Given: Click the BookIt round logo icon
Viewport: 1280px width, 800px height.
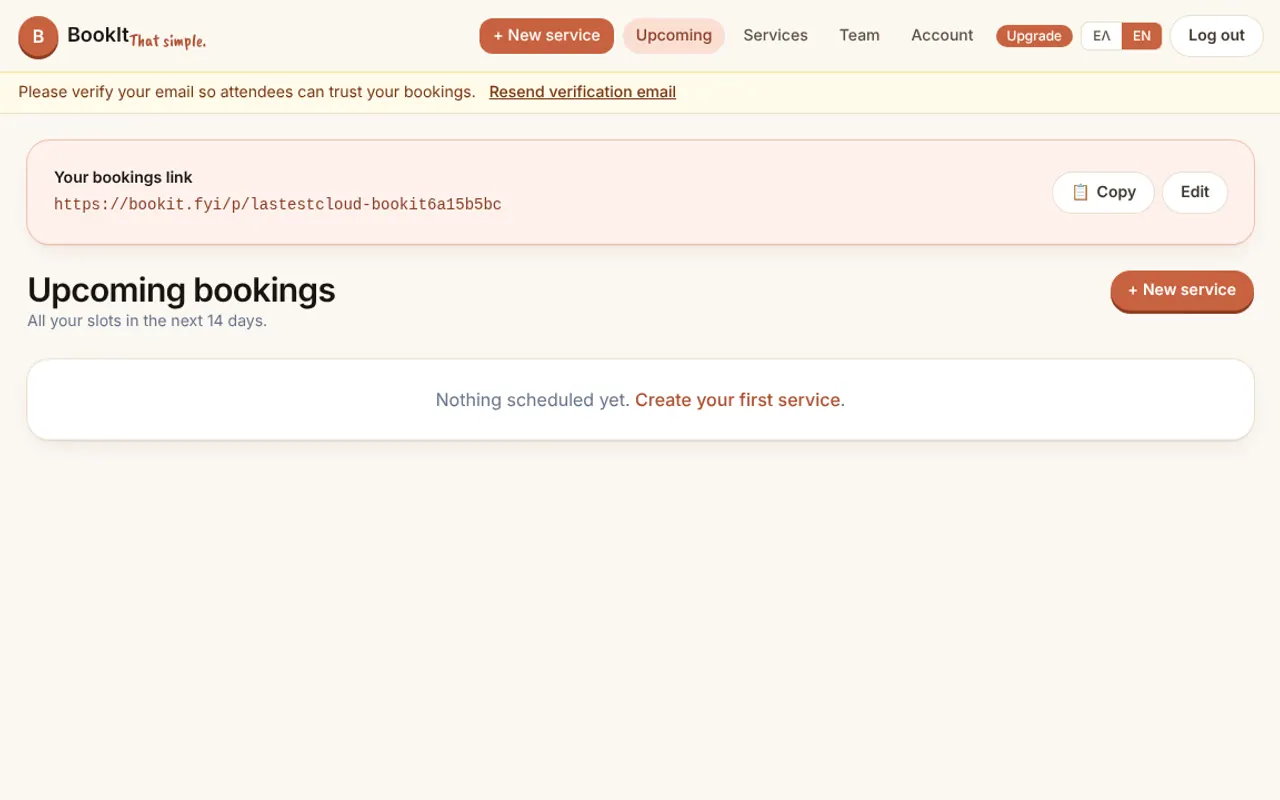Looking at the screenshot, I should pyautogui.click(x=38, y=37).
